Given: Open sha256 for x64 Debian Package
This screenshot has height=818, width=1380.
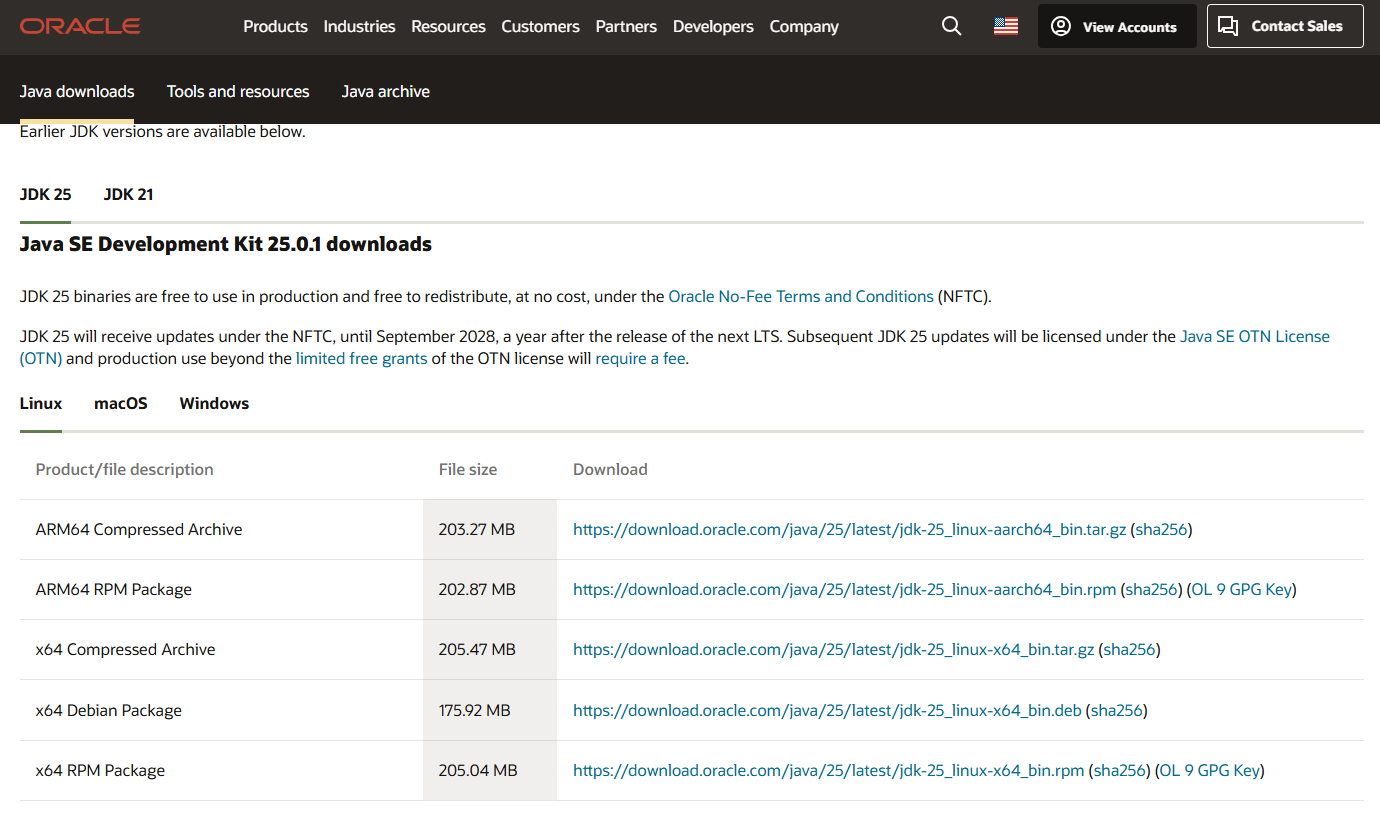Looking at the screenshot, I should [x=1117, y=710].
